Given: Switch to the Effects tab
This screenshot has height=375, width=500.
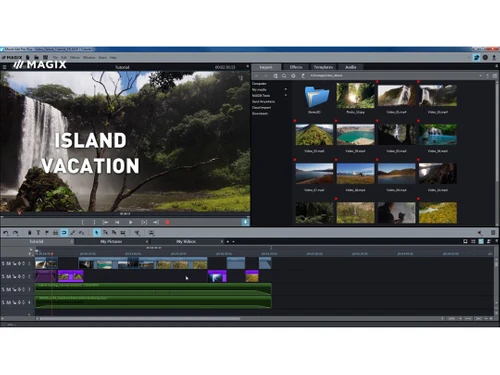Looking at the screenshot, I should [x=296, y=67].
